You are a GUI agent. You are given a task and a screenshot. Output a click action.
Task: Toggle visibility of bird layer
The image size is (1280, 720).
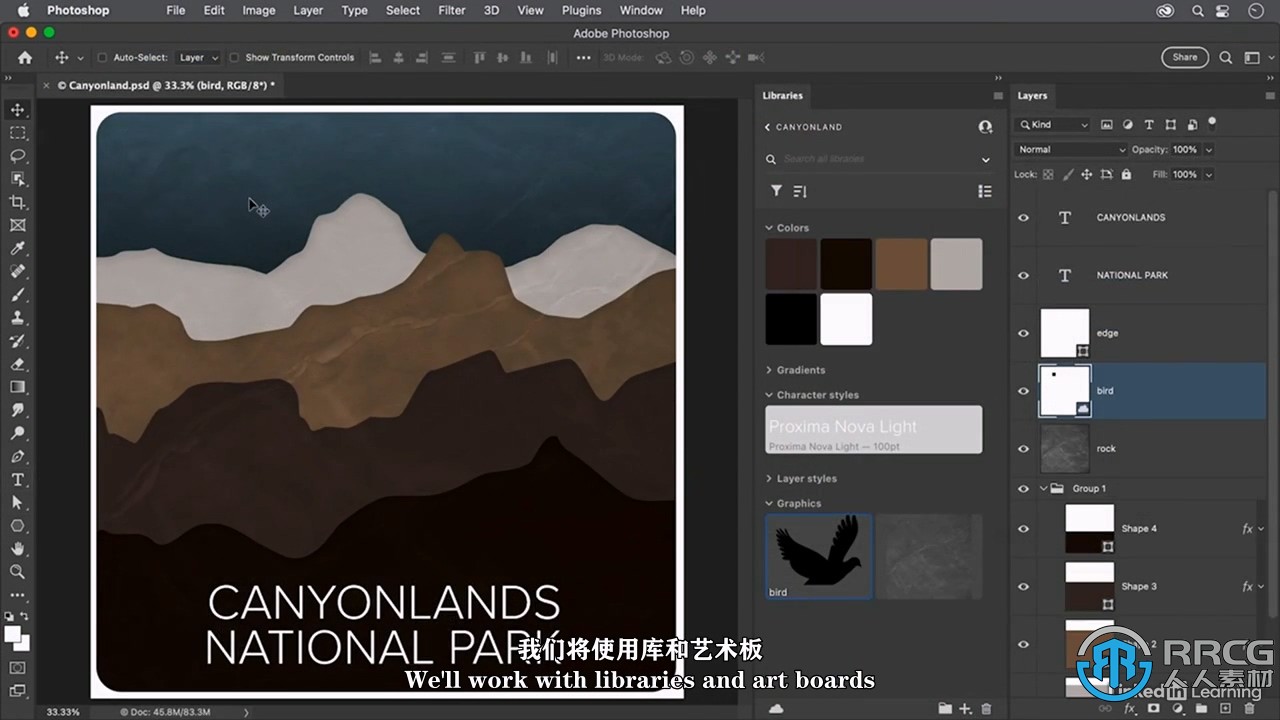point(1023,391)
